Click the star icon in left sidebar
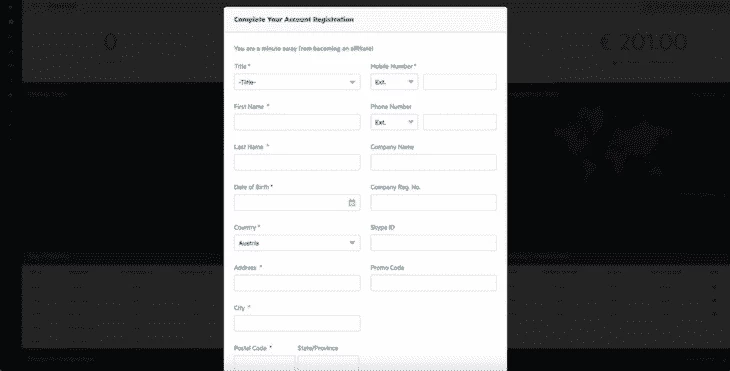 [x=11, y=21]
